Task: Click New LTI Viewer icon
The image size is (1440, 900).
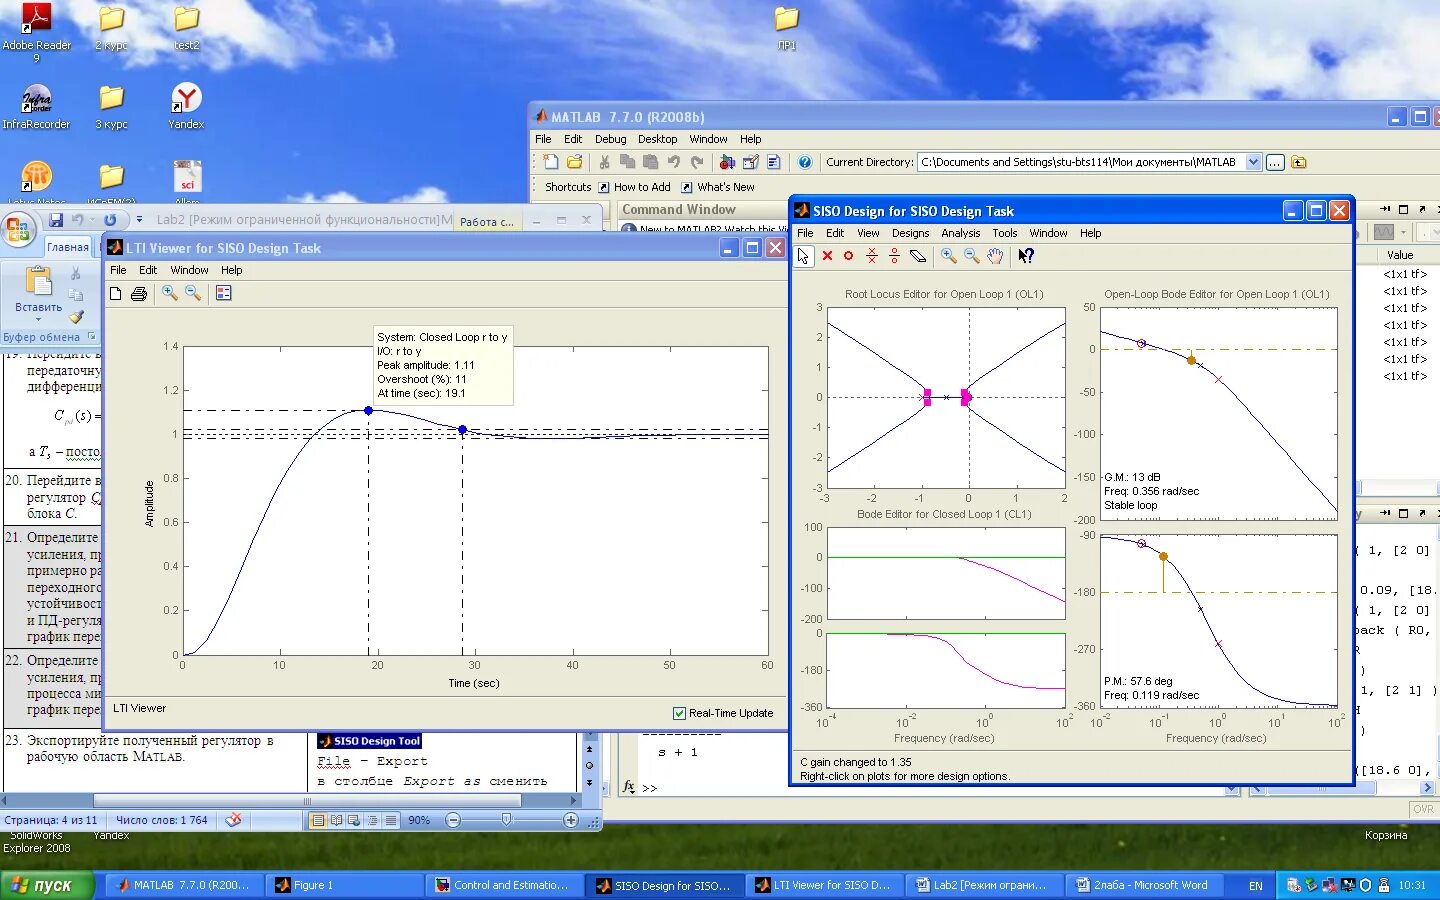Action: 116,293
